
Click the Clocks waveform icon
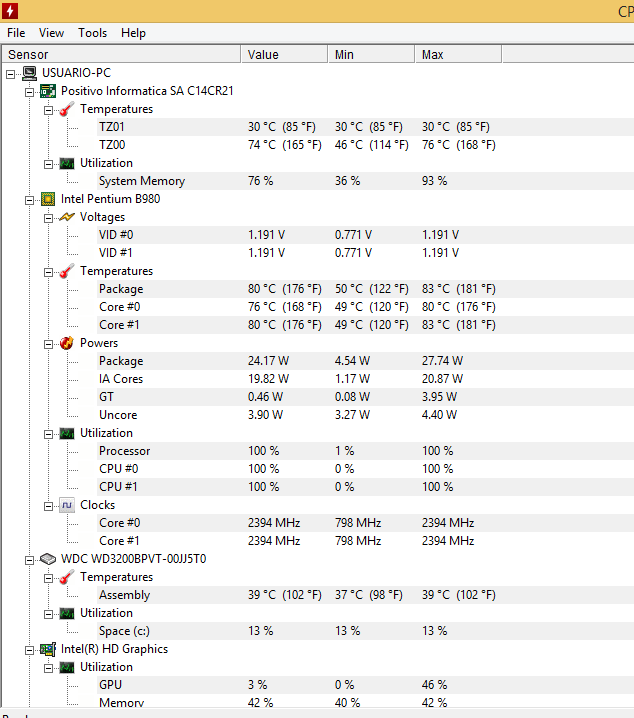click(x=67, y=505)
